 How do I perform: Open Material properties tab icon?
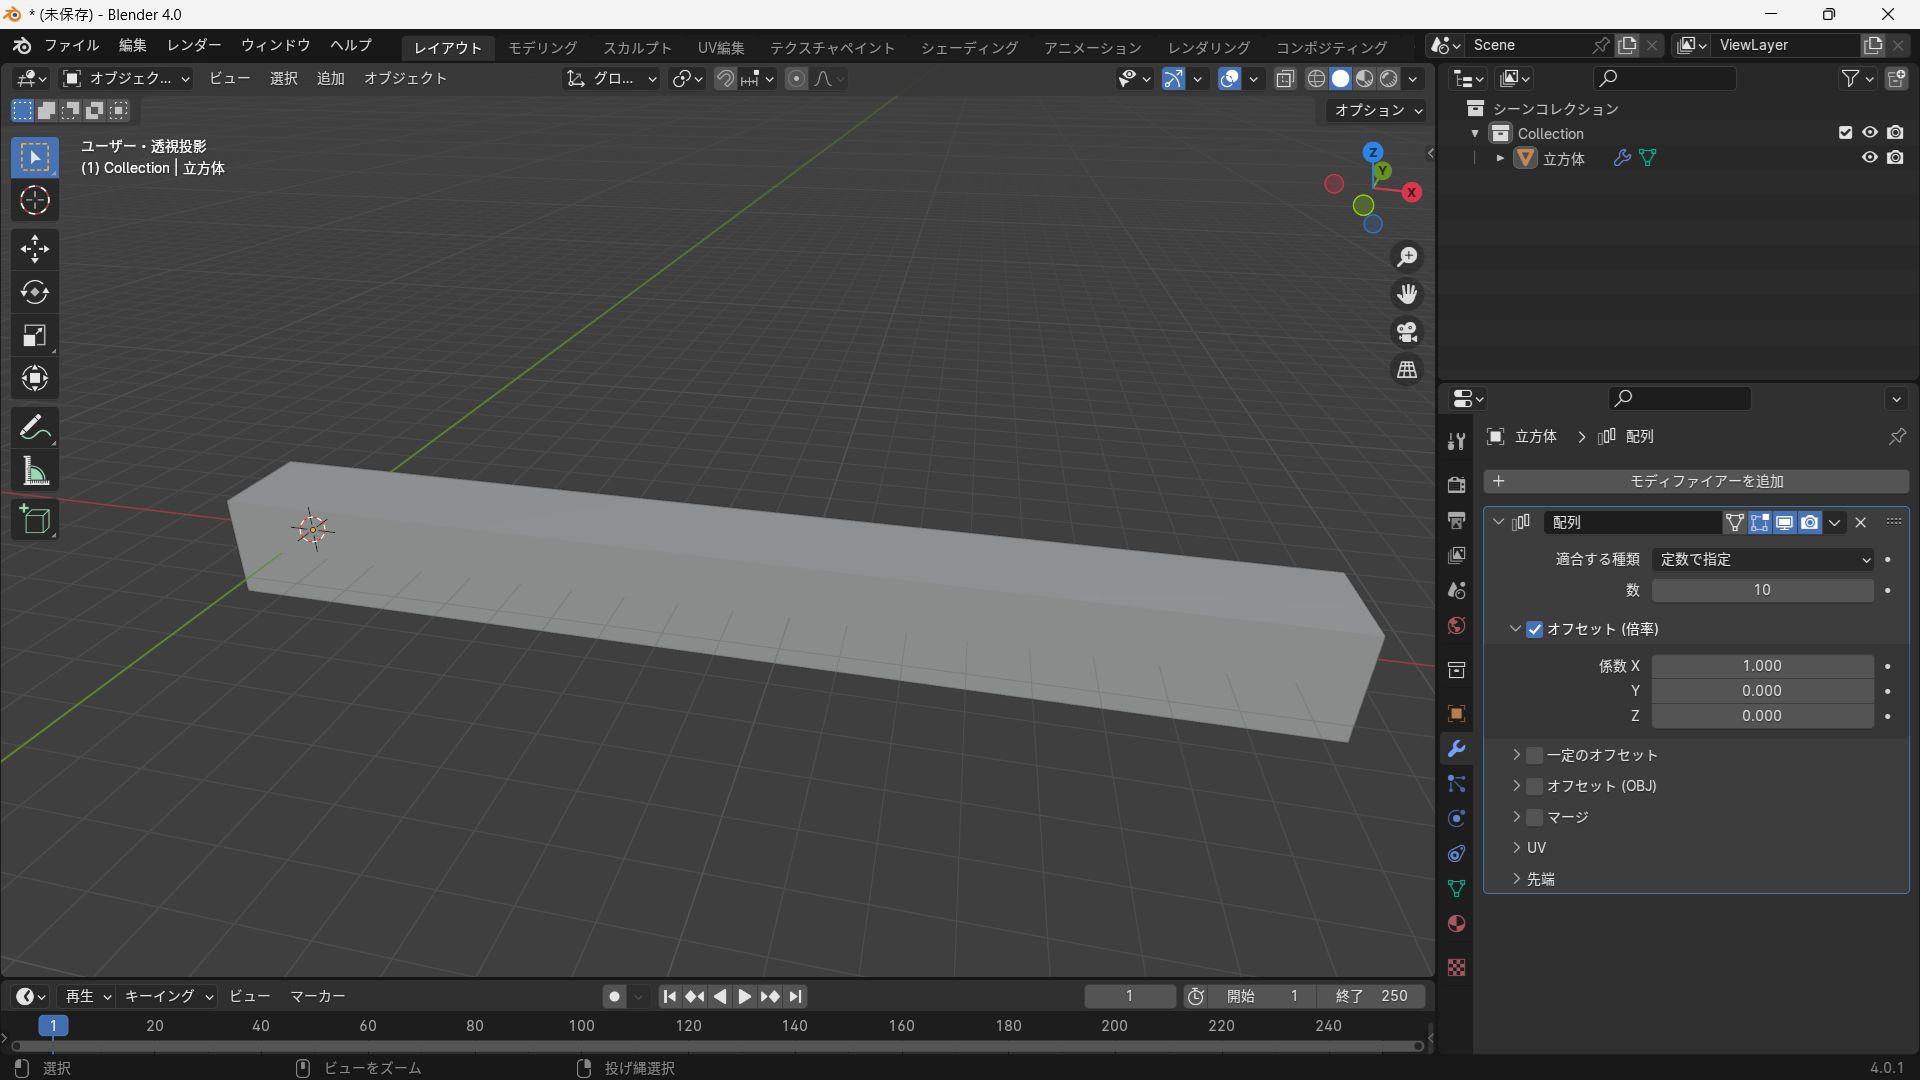click(x=1457, y=924)
